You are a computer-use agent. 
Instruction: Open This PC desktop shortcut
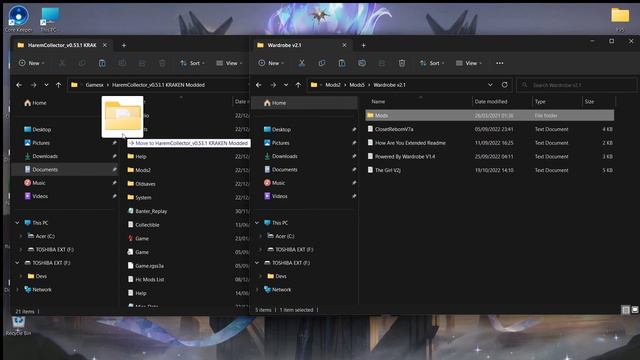tap(49, 19)
